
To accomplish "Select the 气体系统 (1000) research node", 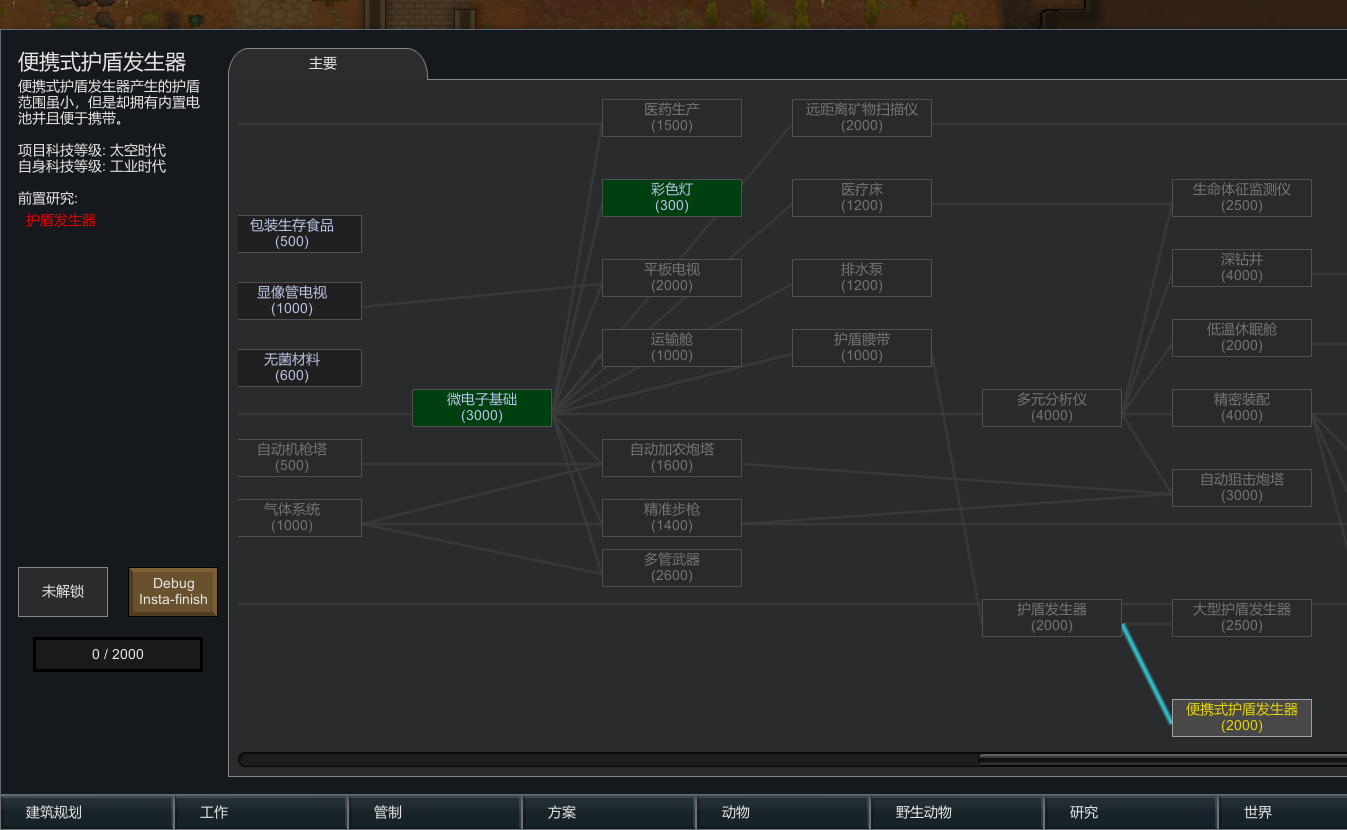I will [x=298, y=517].
